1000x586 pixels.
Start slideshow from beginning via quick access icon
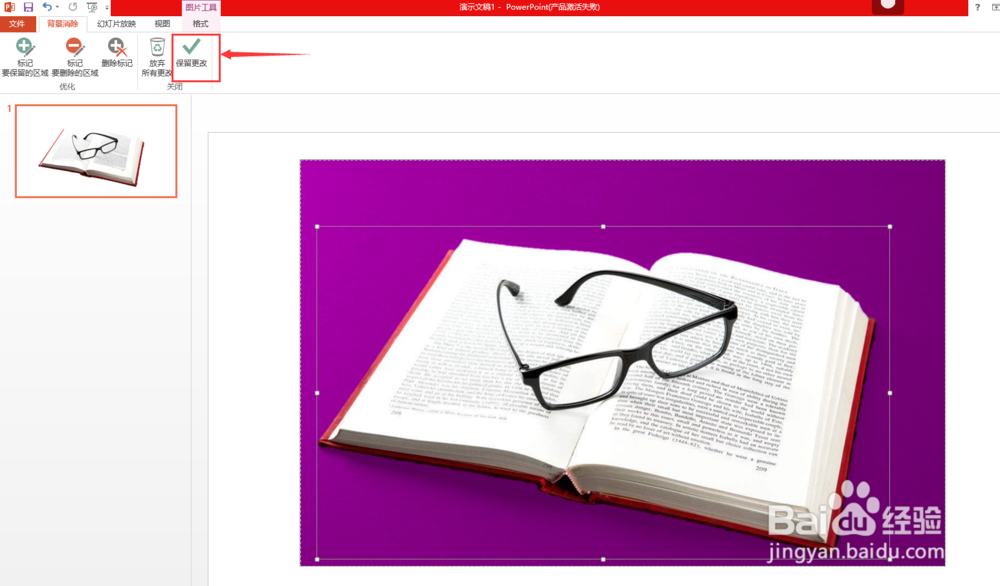(92, 7)
